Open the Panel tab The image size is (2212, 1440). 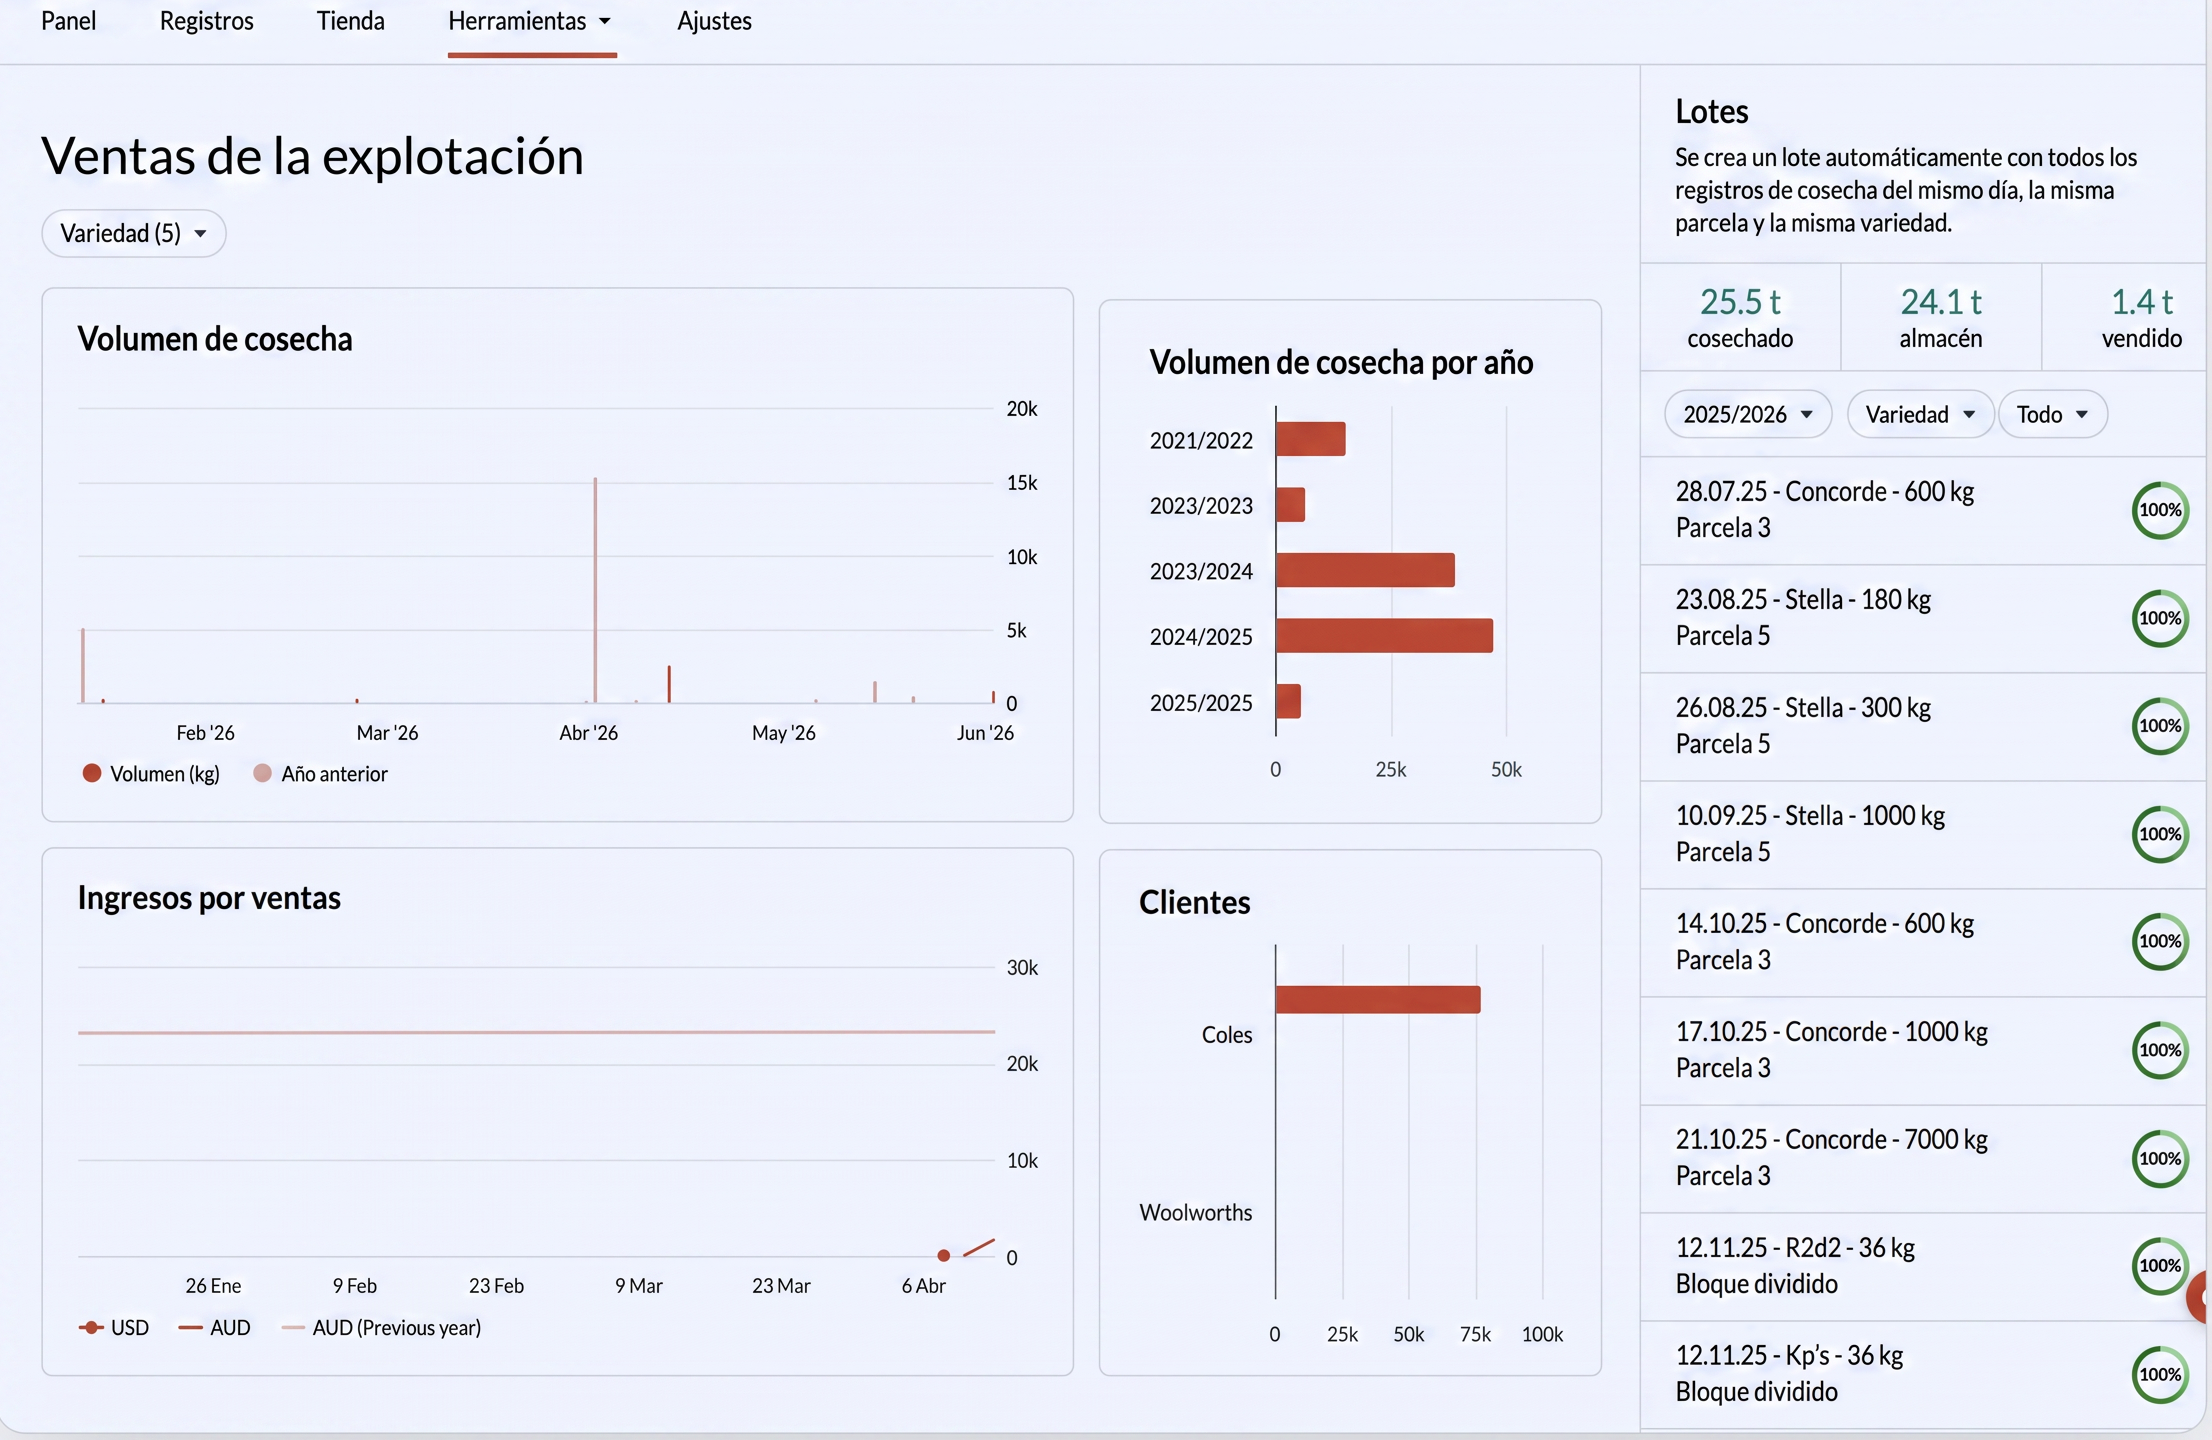68,21
